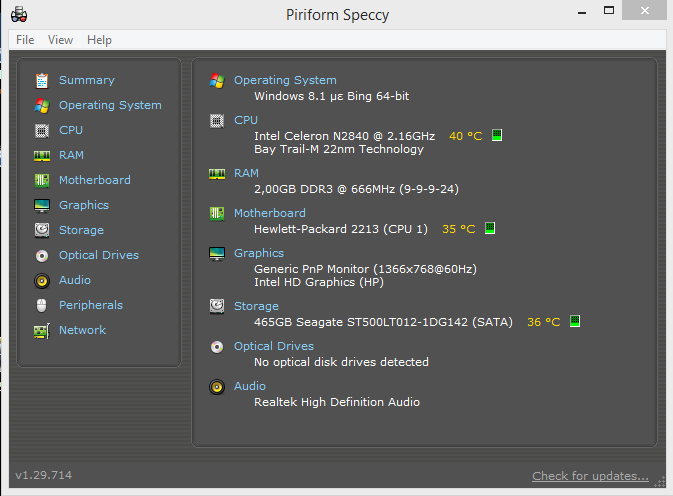Click the RAM module icon in sidebar
The image size is (673, 496).
click(x=41, y=155)
